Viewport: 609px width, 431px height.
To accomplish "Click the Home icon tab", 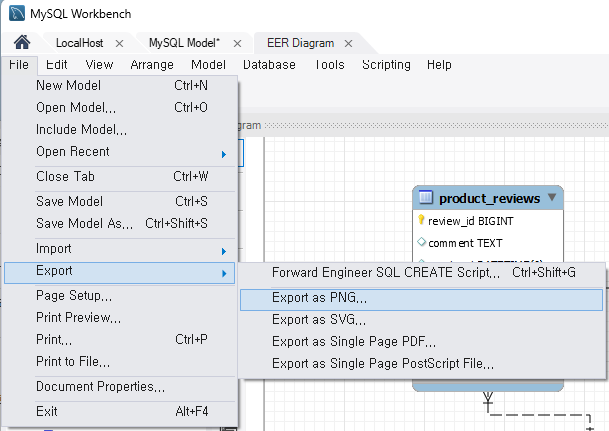I will [22, 42].
